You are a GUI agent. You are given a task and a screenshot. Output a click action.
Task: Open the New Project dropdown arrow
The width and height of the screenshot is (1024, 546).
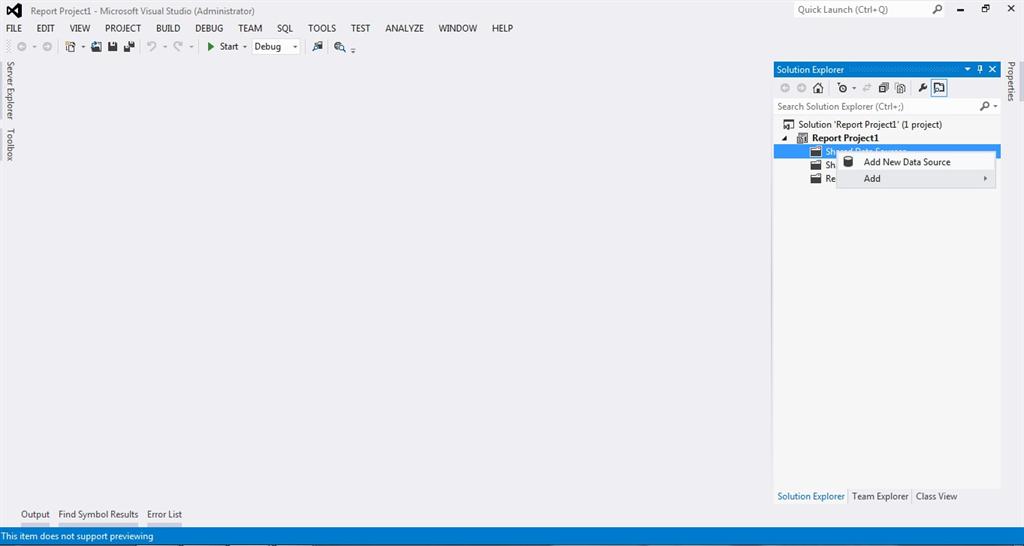(83, 47)
